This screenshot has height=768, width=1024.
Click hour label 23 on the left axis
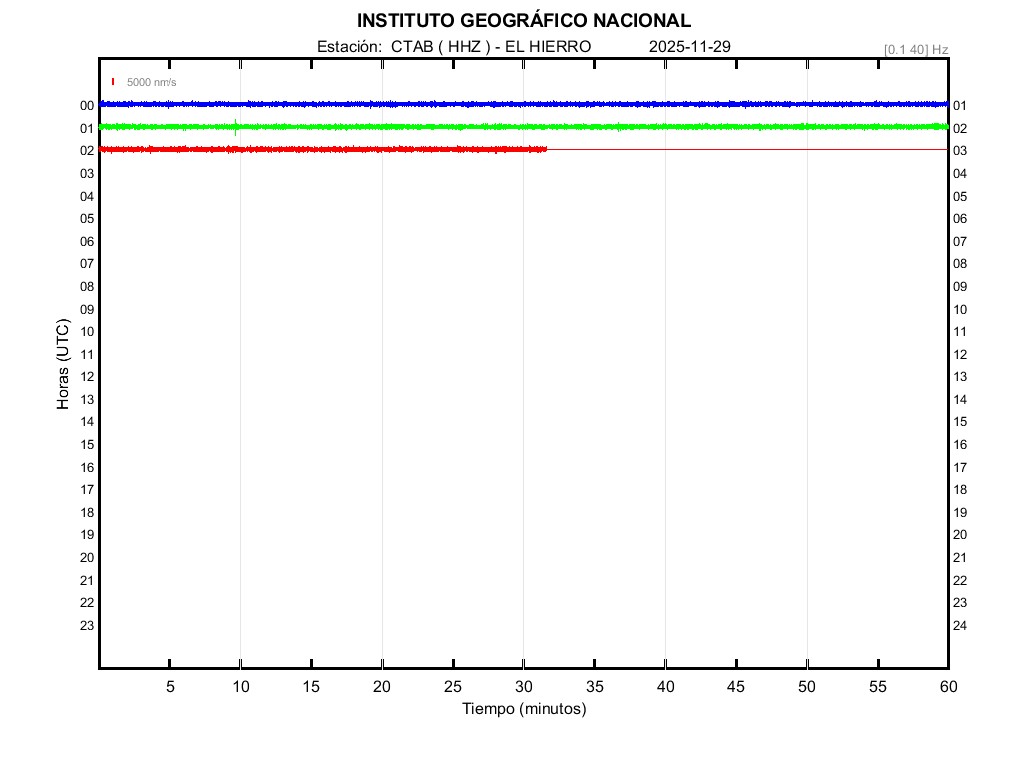[x=87, y=626]
